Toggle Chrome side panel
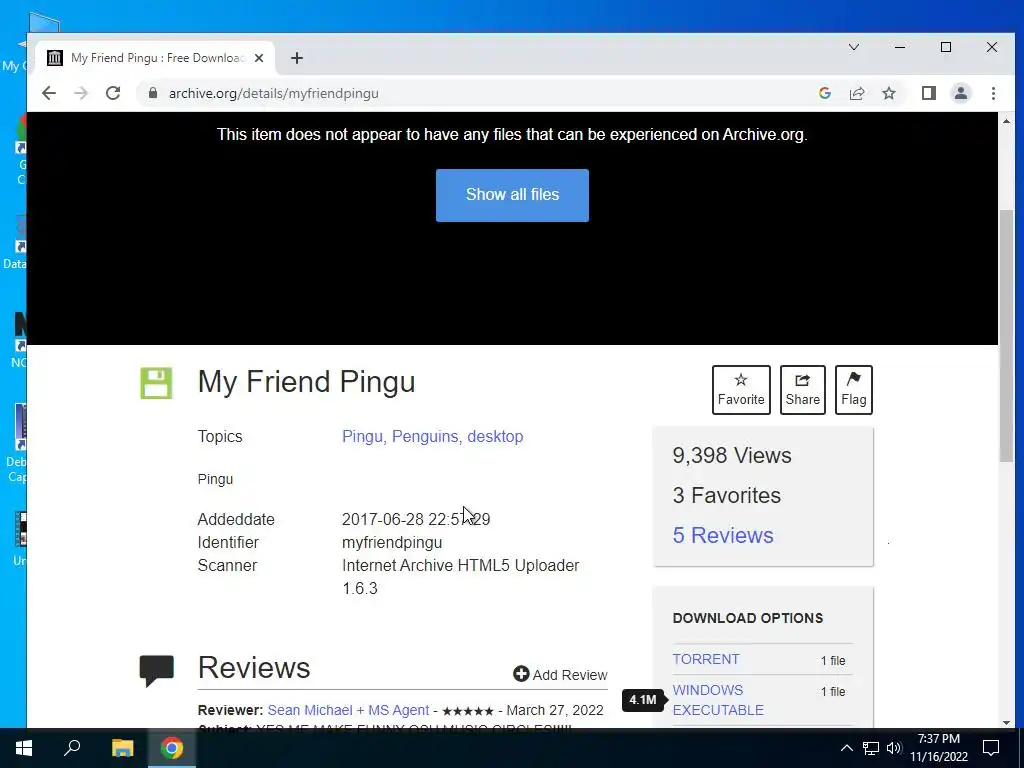Viewport: 1024px width, 768px height. point(929,93)
